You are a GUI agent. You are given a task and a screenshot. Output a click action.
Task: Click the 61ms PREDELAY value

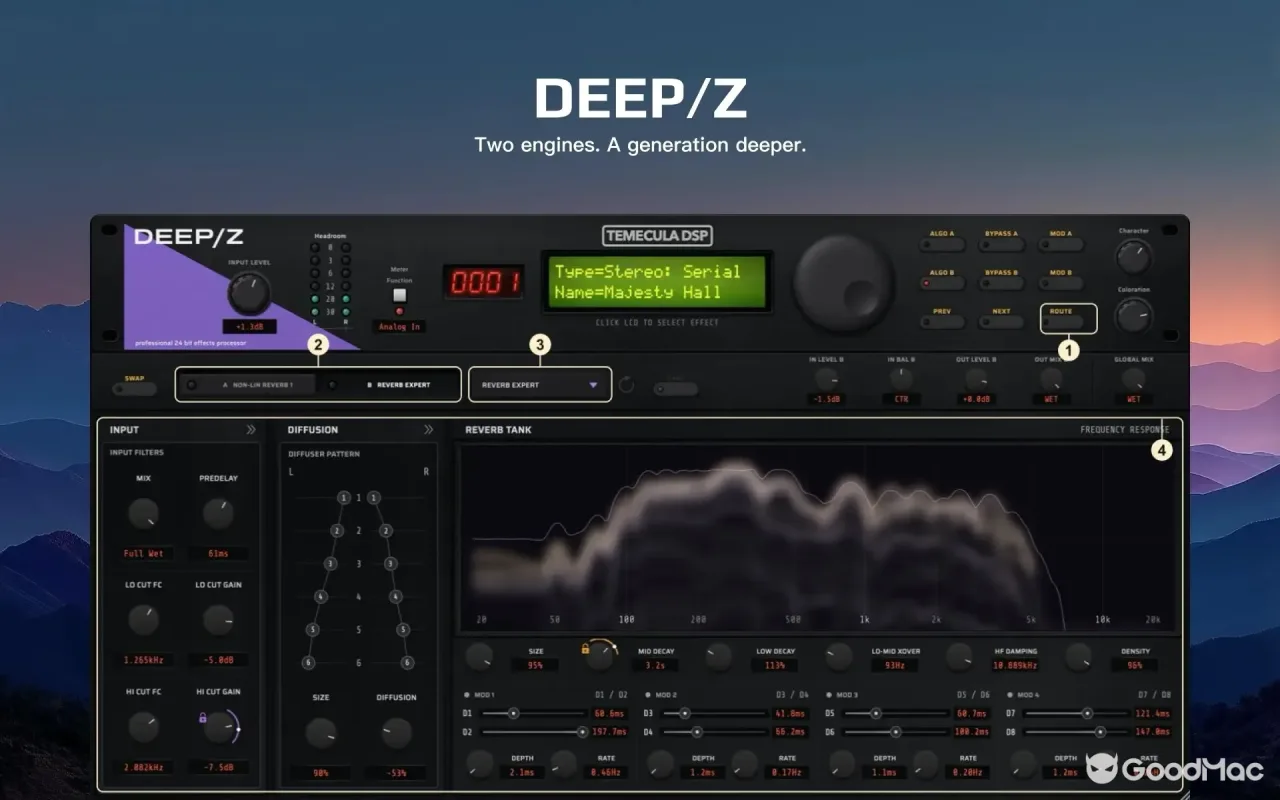click(x=218, y=553)
